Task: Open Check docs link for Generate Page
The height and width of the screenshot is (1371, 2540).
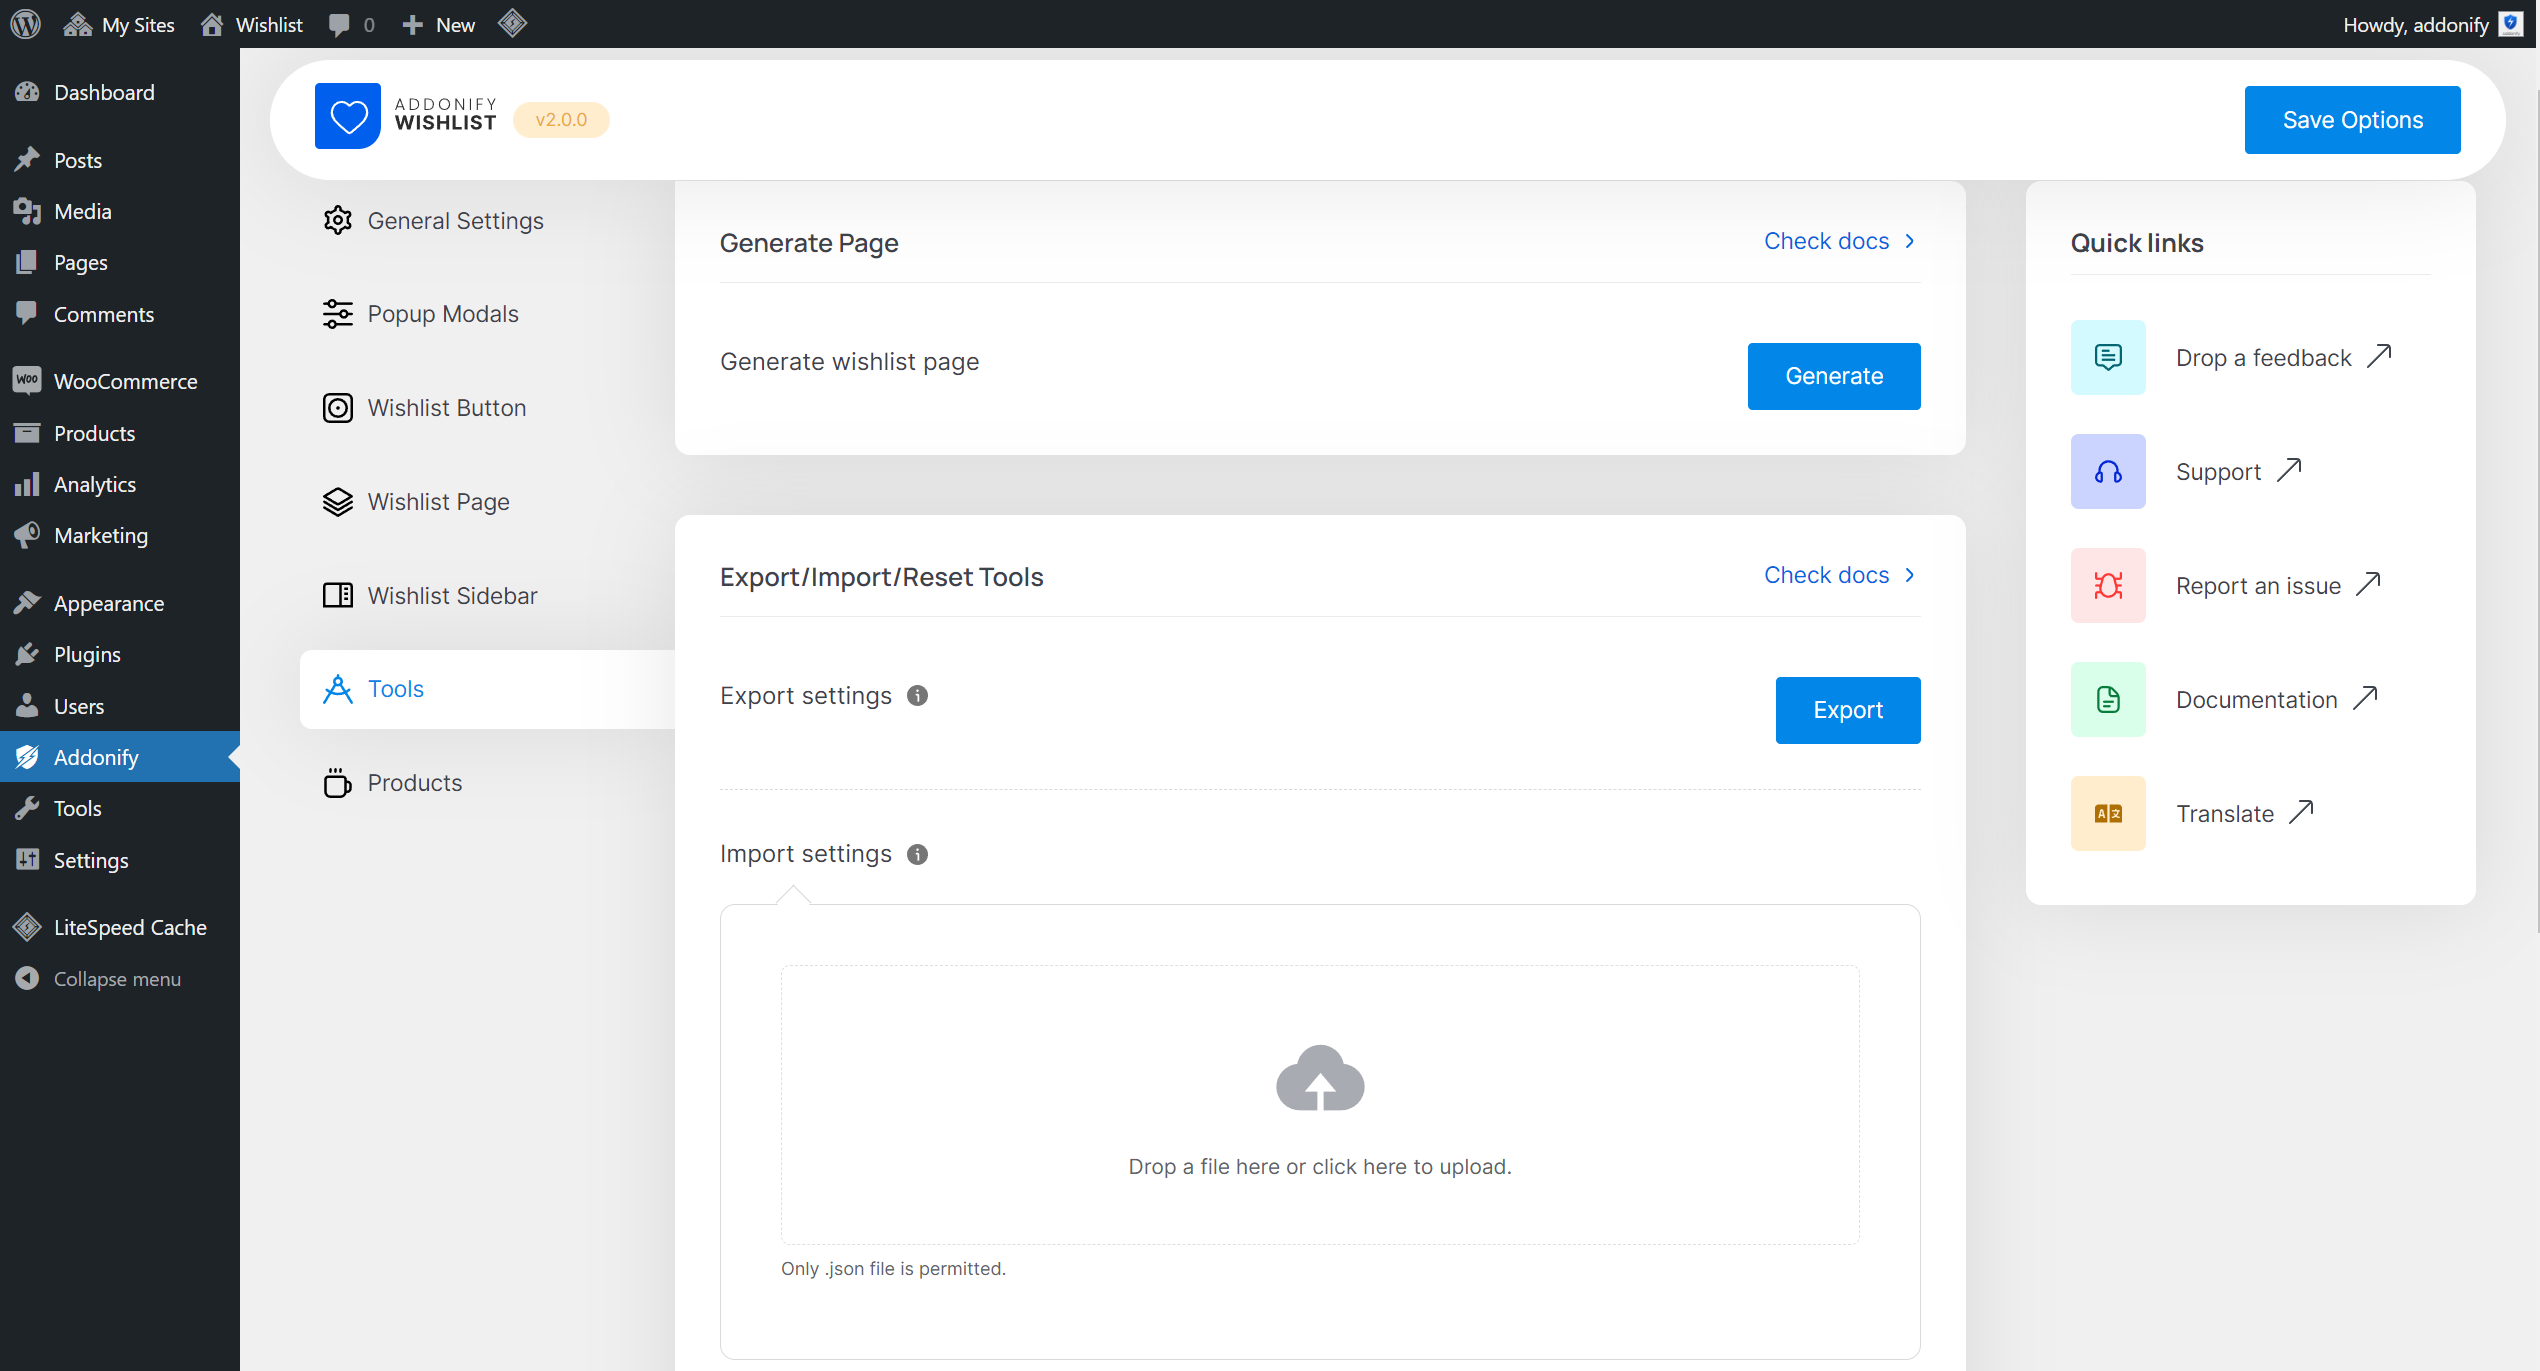Action: coord(1840,241)
